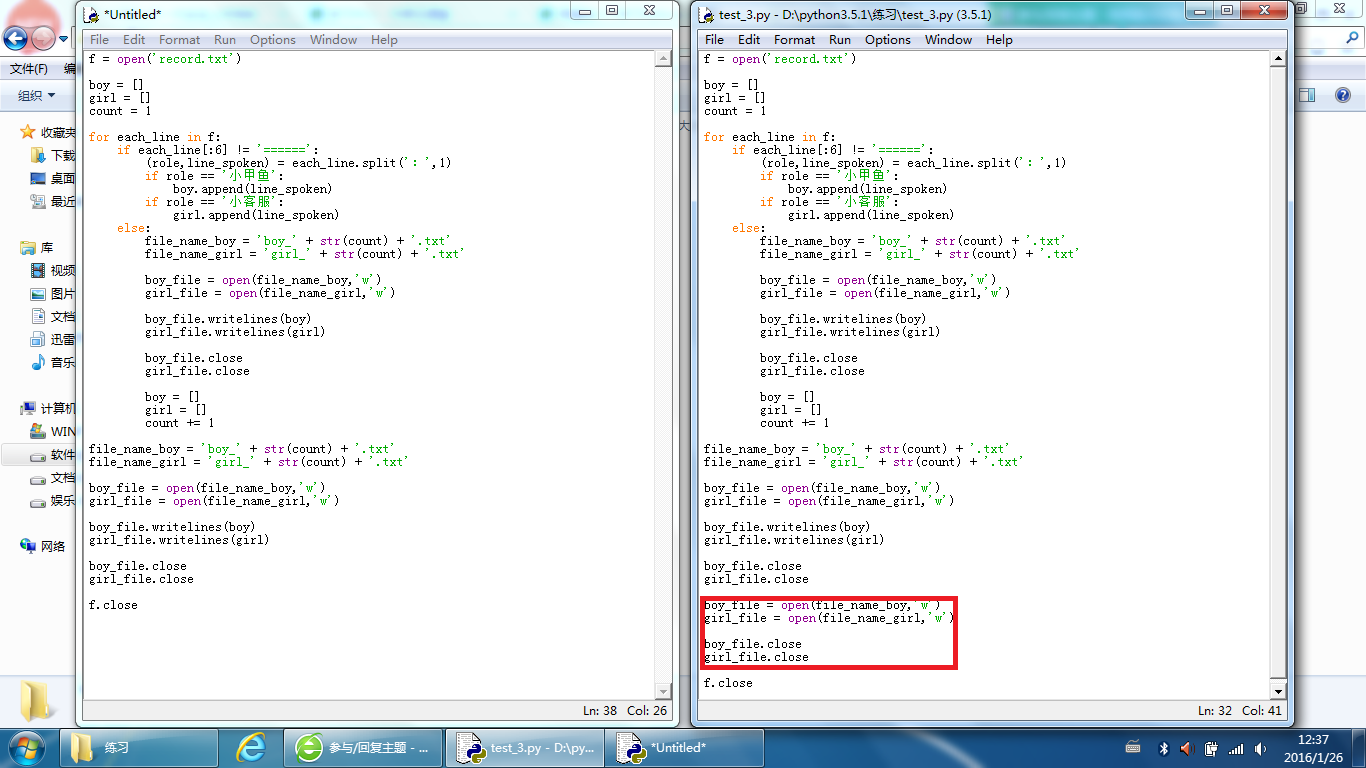Click the system clock showing 12:37

1312,748
